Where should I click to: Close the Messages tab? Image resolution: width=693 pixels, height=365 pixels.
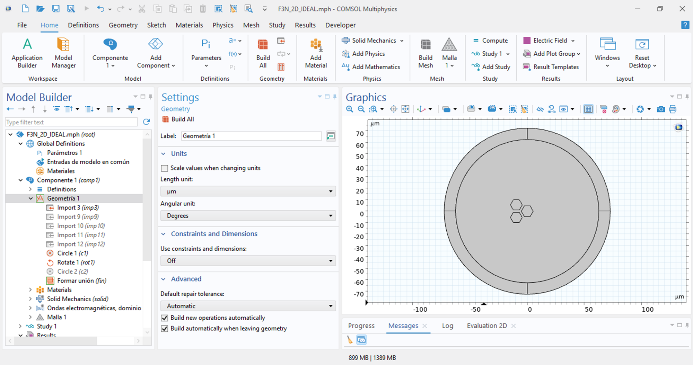[425, 326]
